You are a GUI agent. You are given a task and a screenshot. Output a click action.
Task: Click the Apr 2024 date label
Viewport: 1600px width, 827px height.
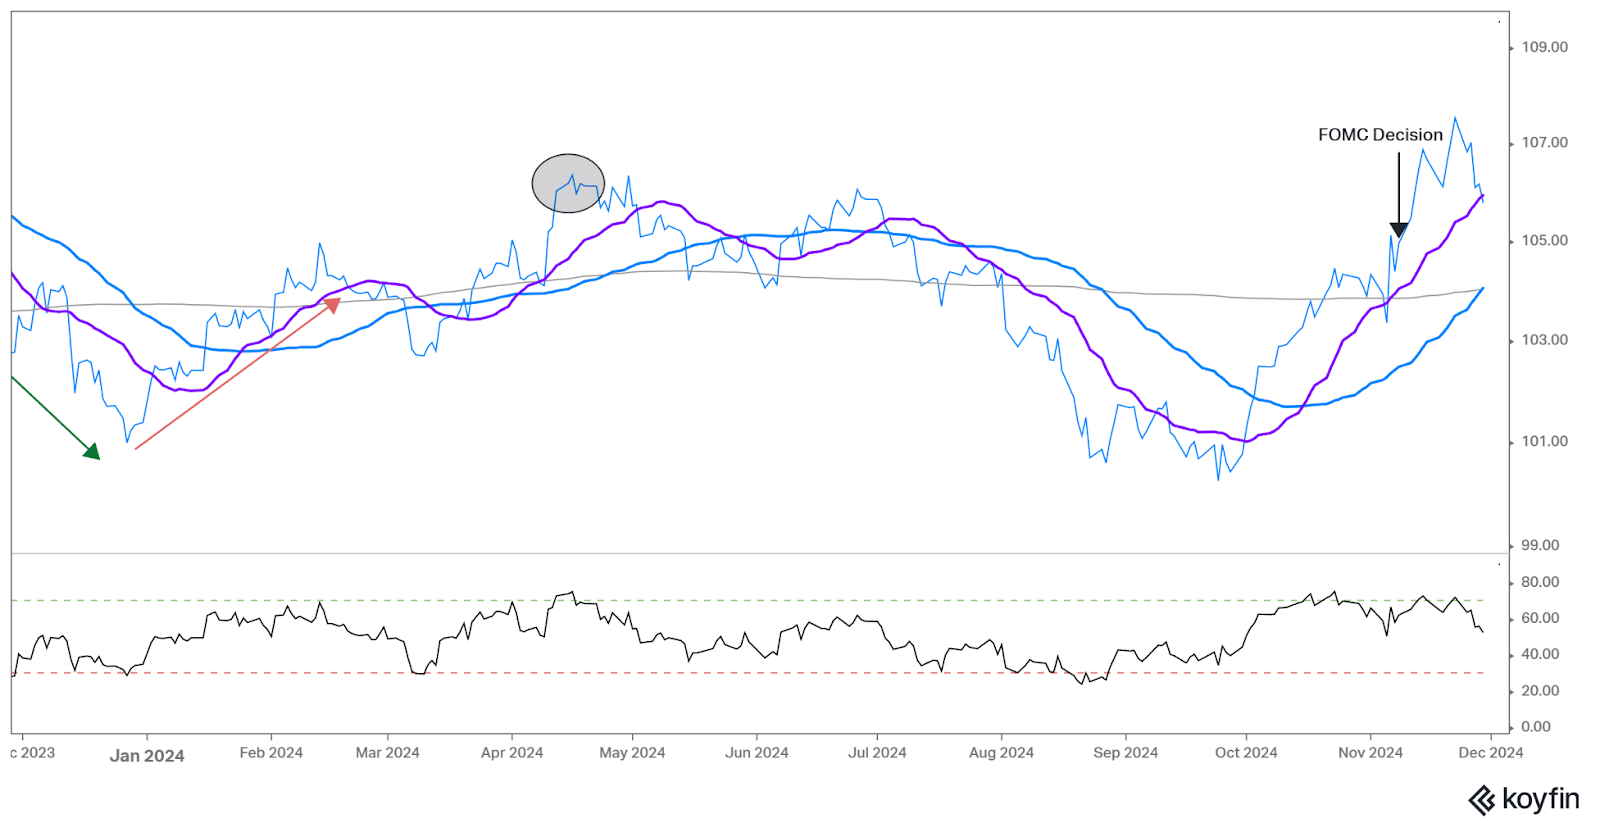click(x=512, y=753)
